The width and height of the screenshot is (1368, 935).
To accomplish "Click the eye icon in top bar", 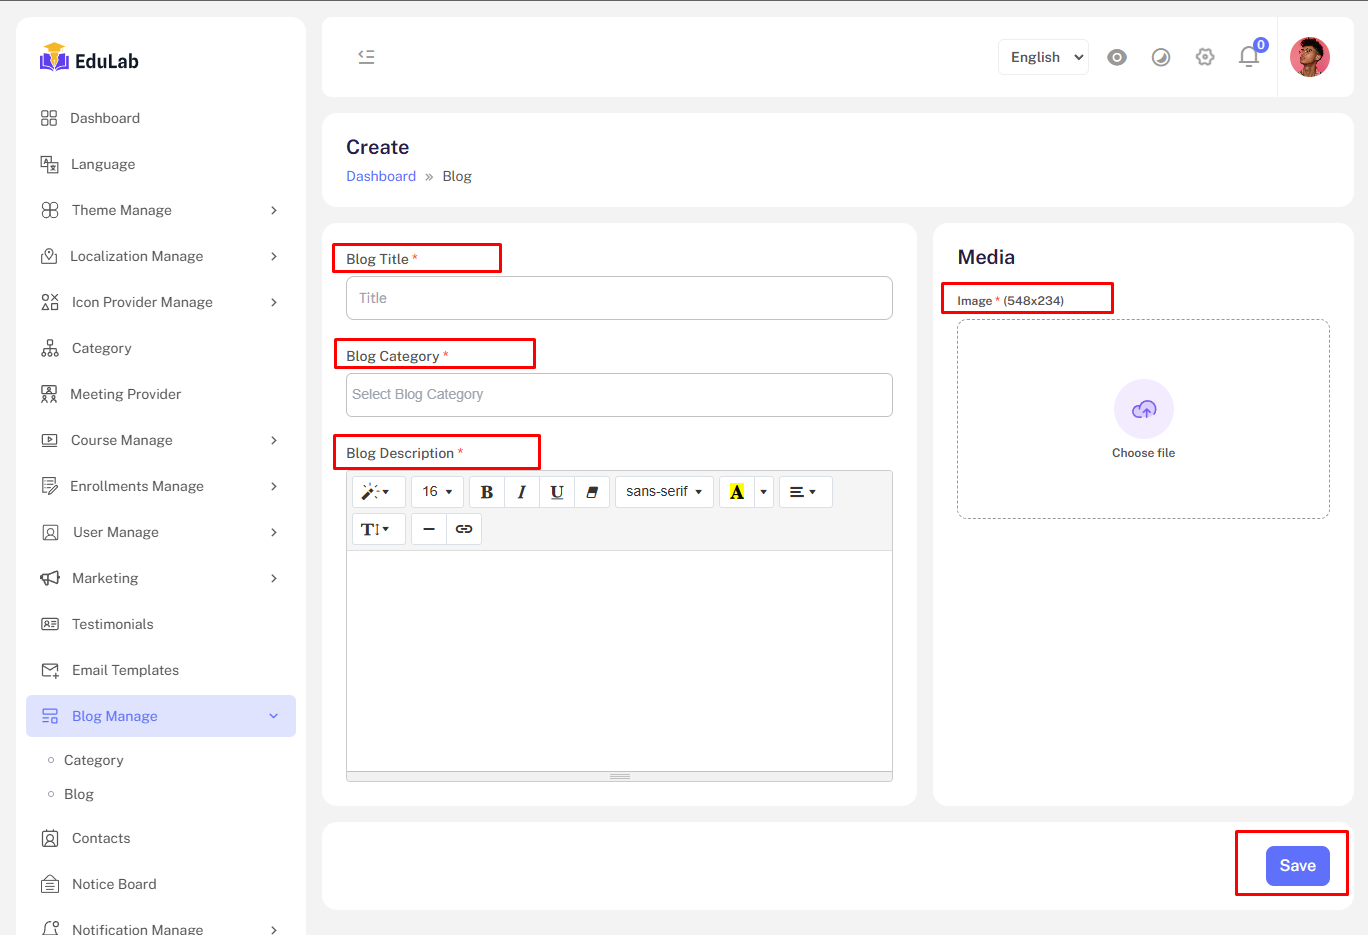I will pos(1117,57).
